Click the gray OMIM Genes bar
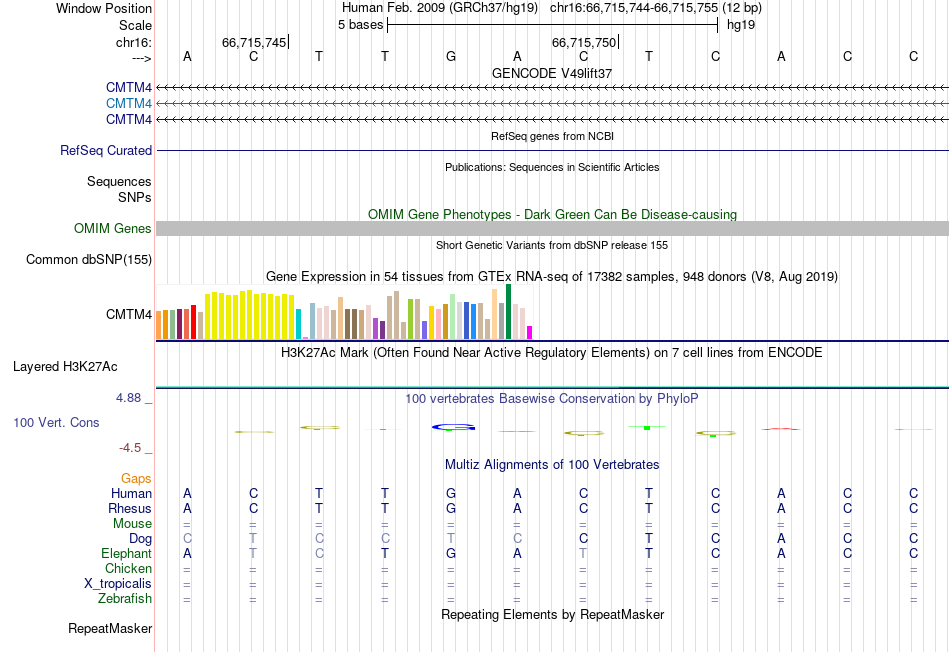Screen dimensions: 950x652 pos(553,228)
